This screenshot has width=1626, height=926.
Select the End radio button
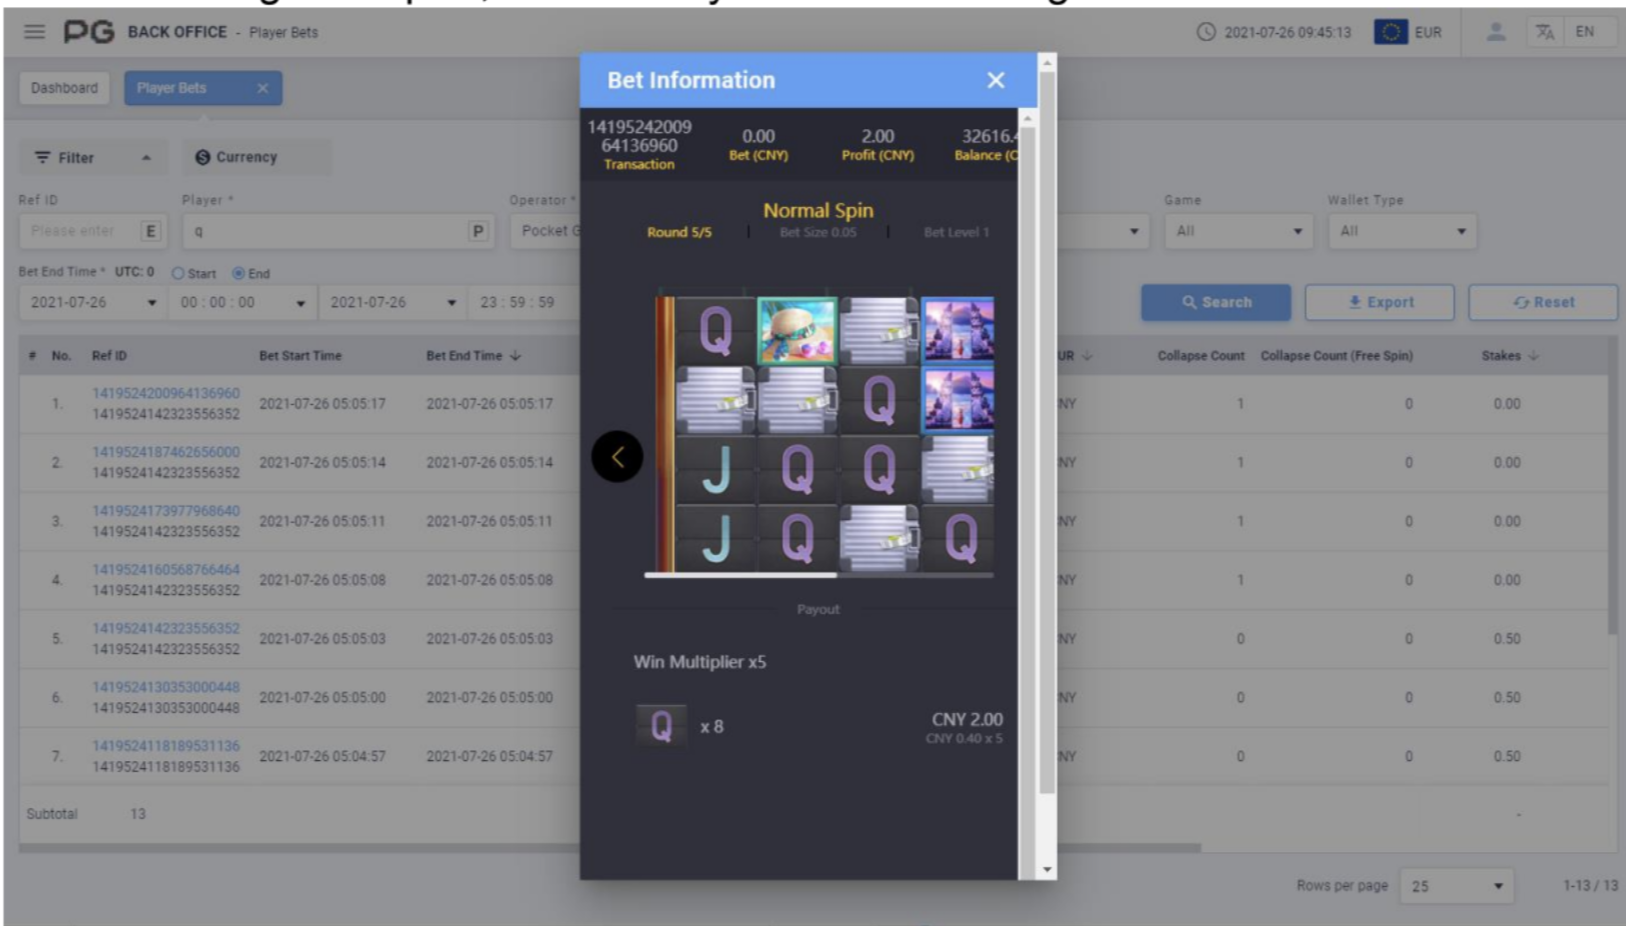tap(238, 273)
